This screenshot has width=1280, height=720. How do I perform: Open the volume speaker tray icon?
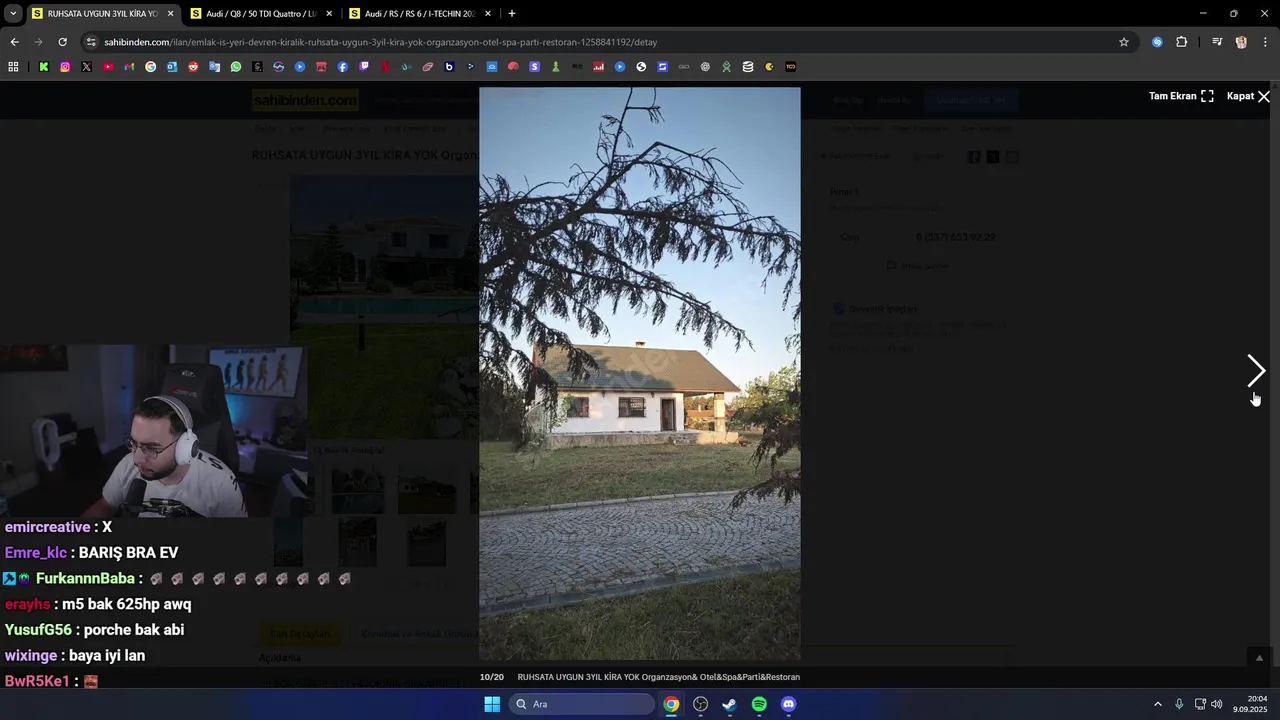pyautogui.click(x=1217, y=704)
